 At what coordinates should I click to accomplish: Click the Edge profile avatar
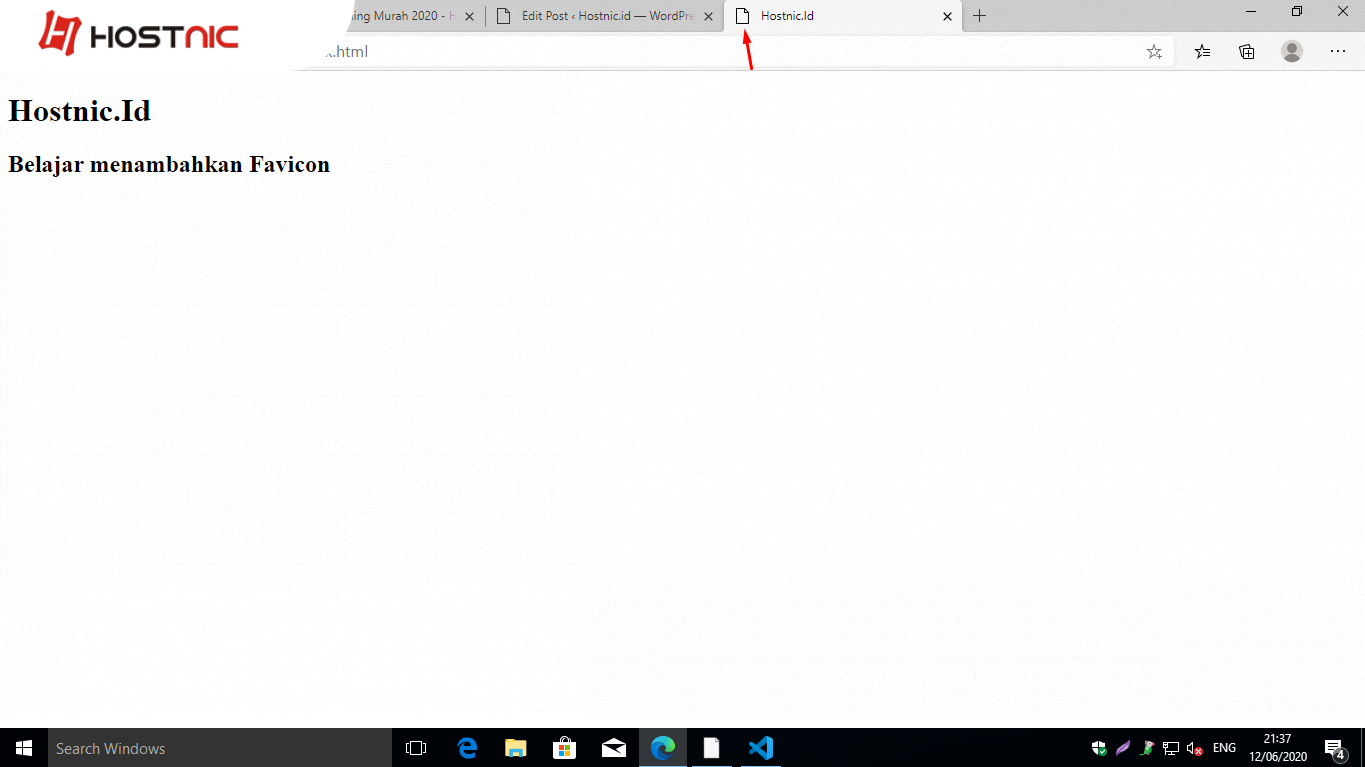coord(1291,50)
